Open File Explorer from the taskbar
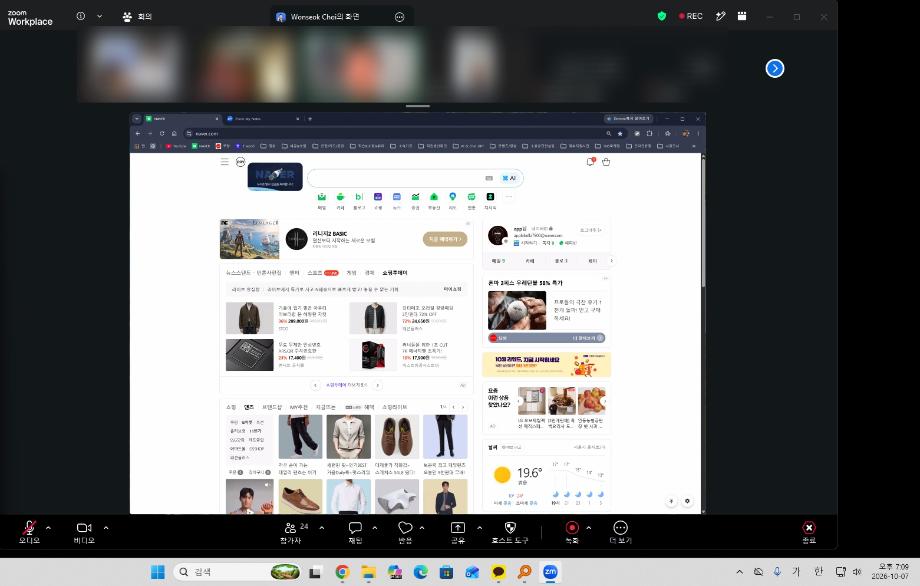Screen dimensions: 920x586 coord(368,572)
